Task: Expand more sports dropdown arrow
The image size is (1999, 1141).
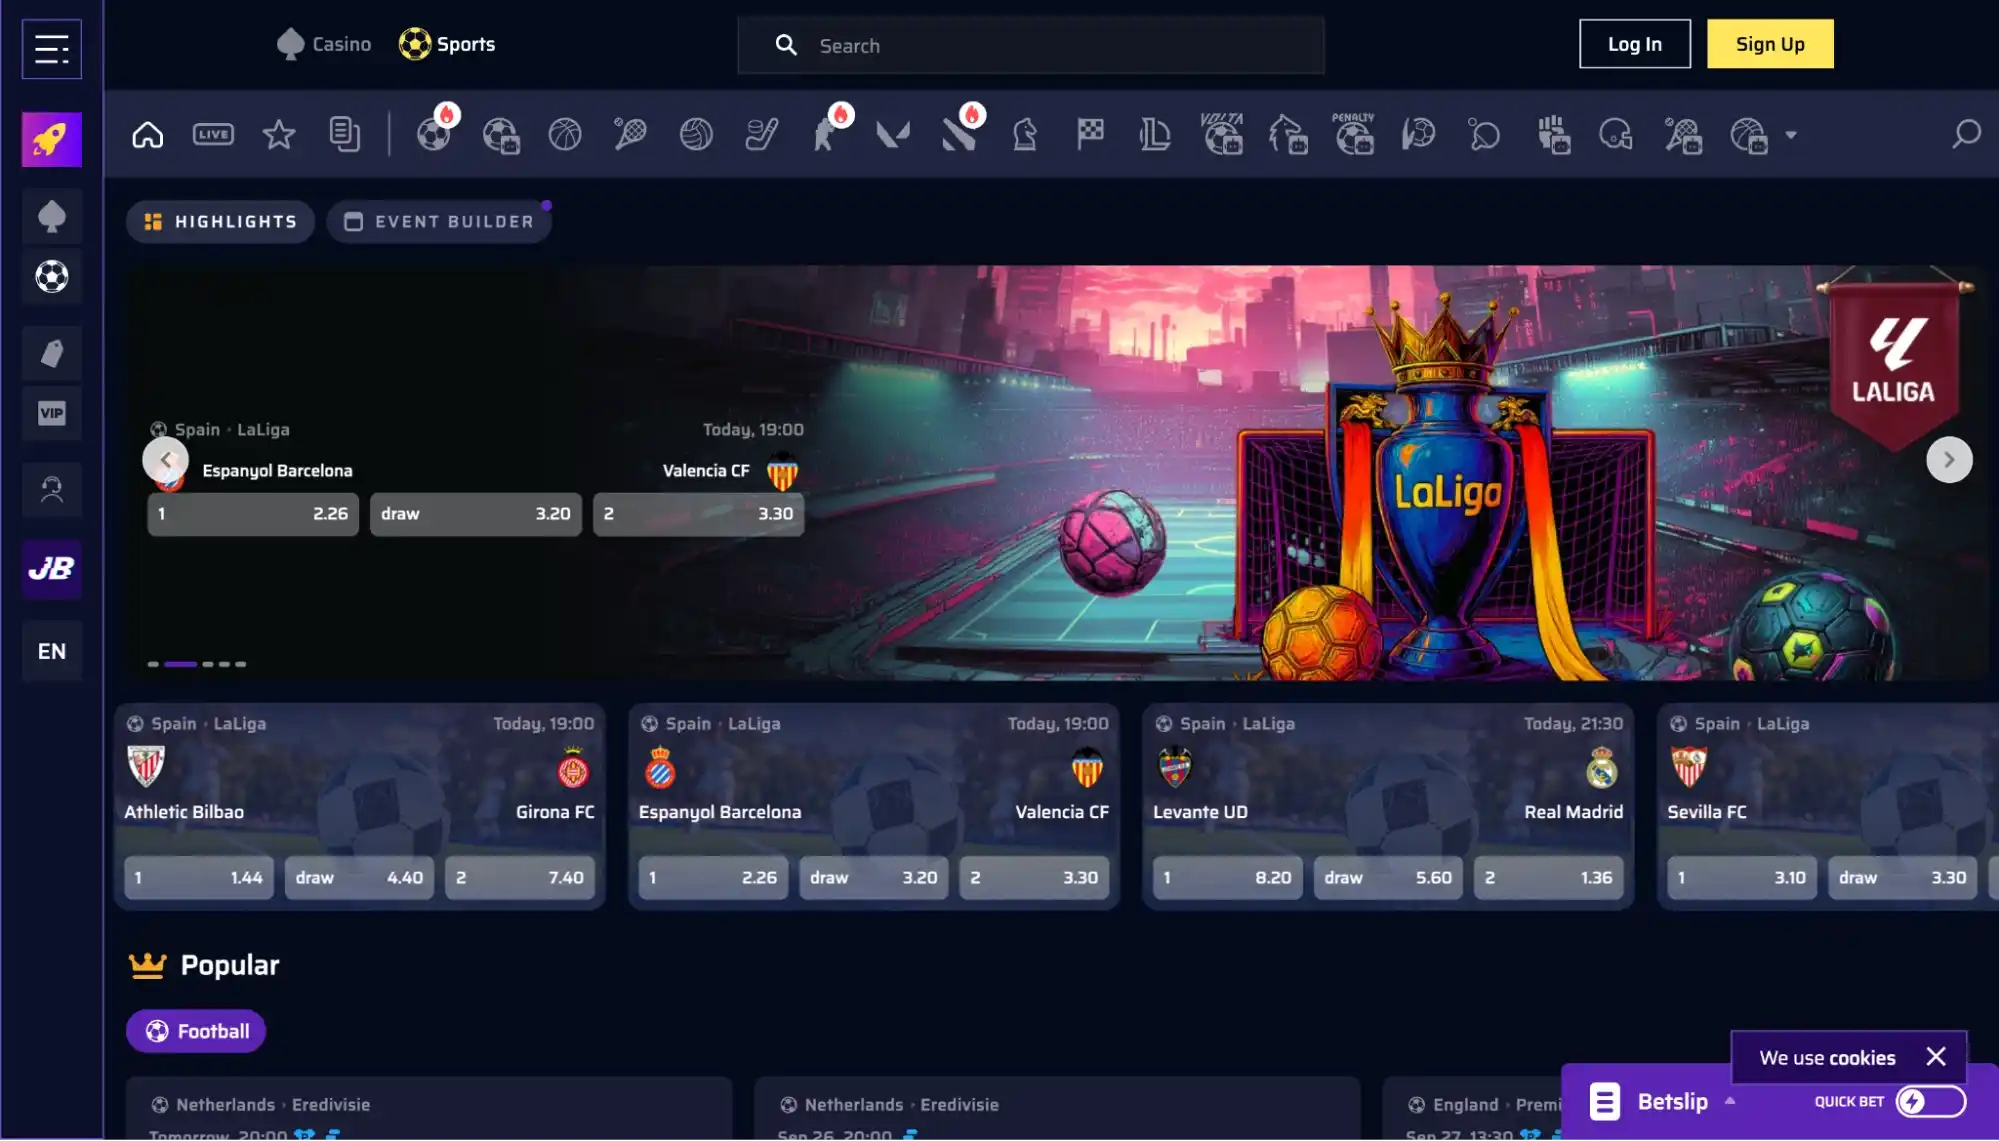Action: [x=1791, y=135]
